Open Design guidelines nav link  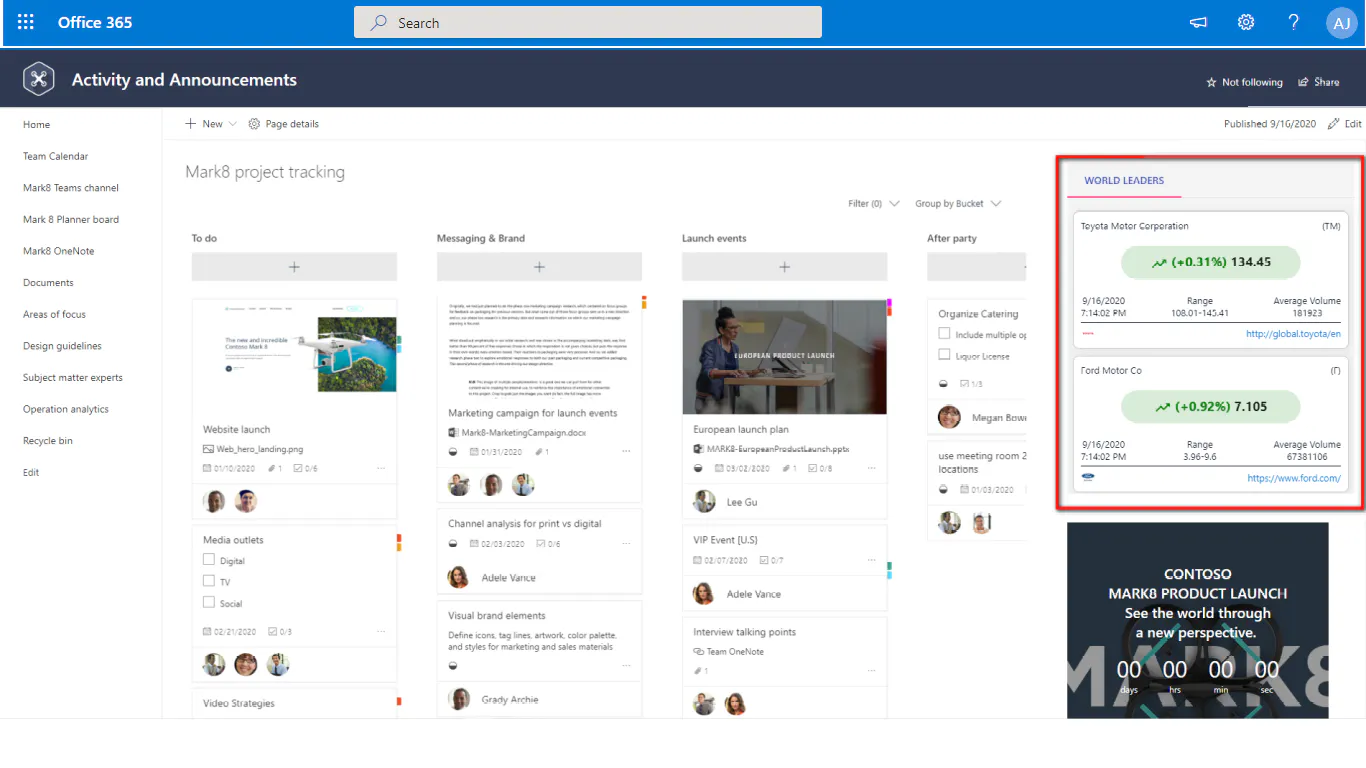[x=62, y=346]
